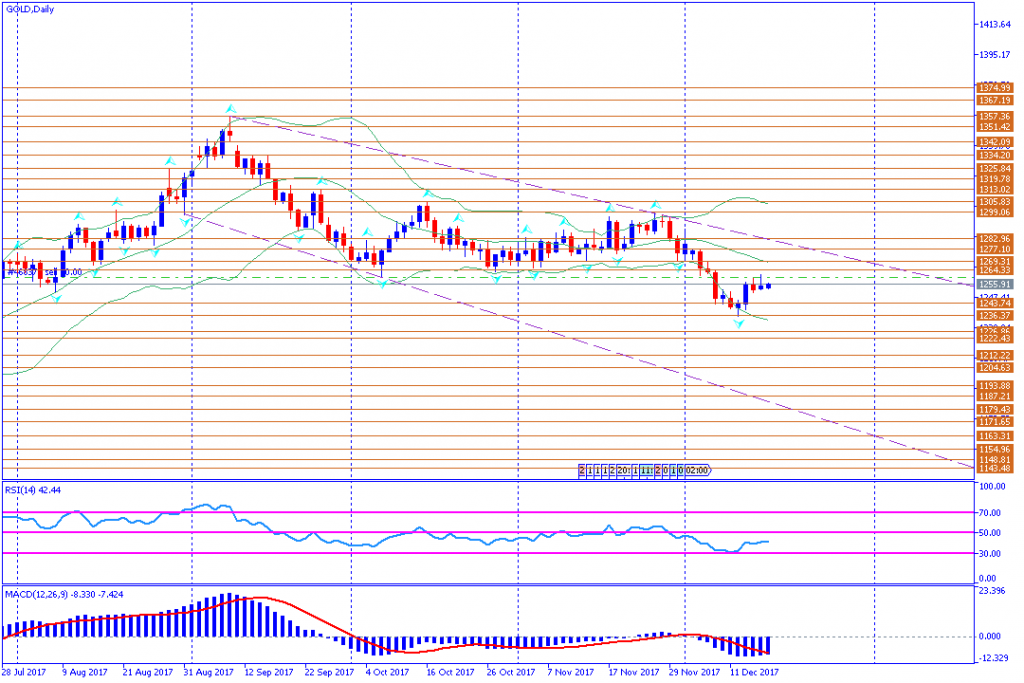1024x683 pixels.
Task: Click the RSI(14) 42.44 indicator label
Action: coord(33,491)
